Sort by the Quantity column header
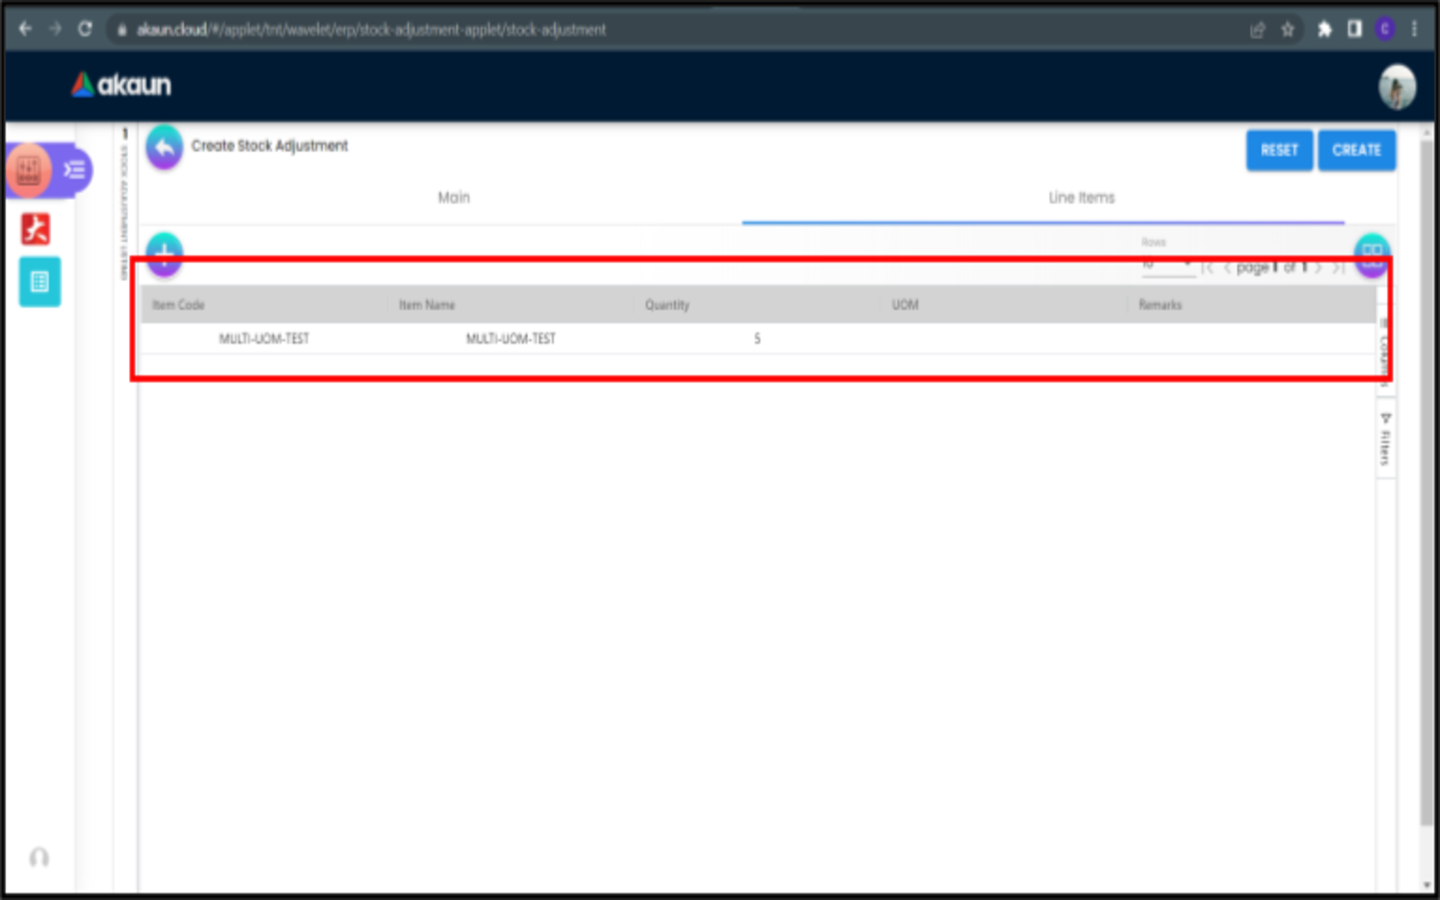The width and height of the screenshot is (1440, 900). point(667,305)
